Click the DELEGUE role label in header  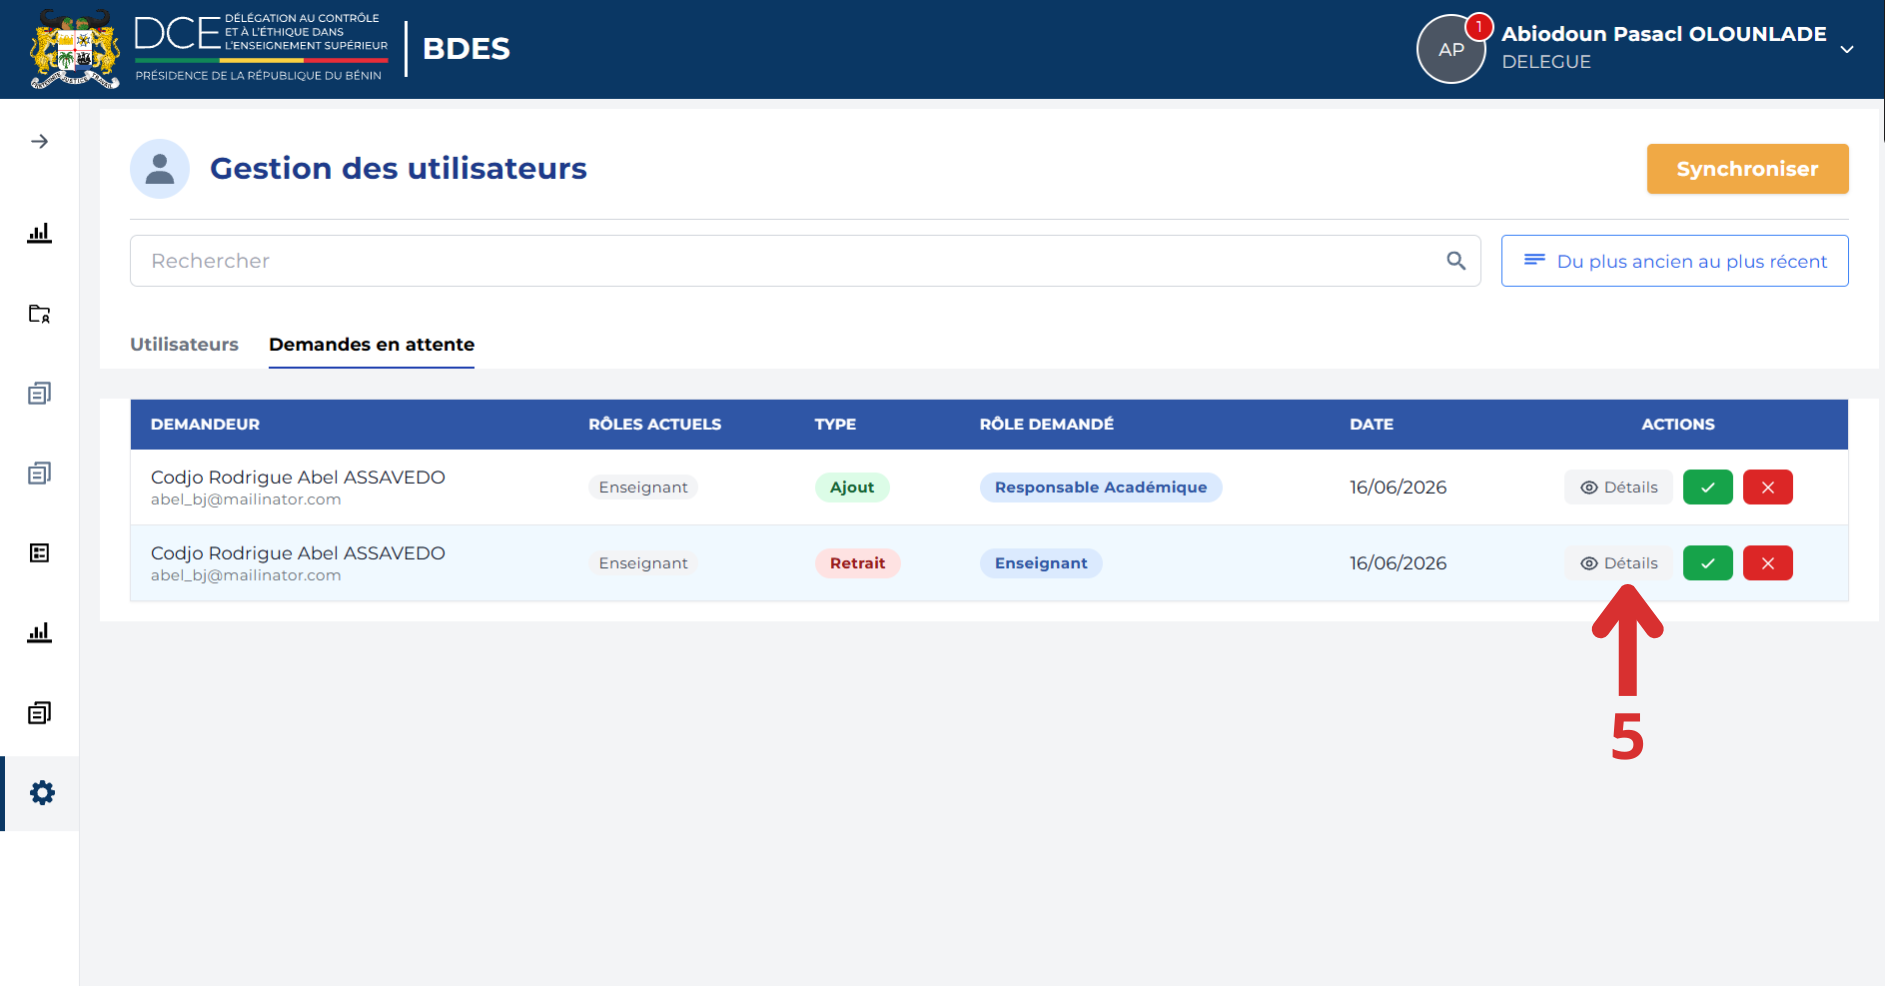[x=1546, y=62]
